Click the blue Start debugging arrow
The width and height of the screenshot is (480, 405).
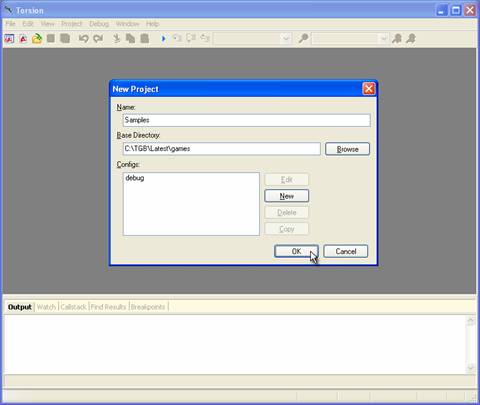click(163, 39)
